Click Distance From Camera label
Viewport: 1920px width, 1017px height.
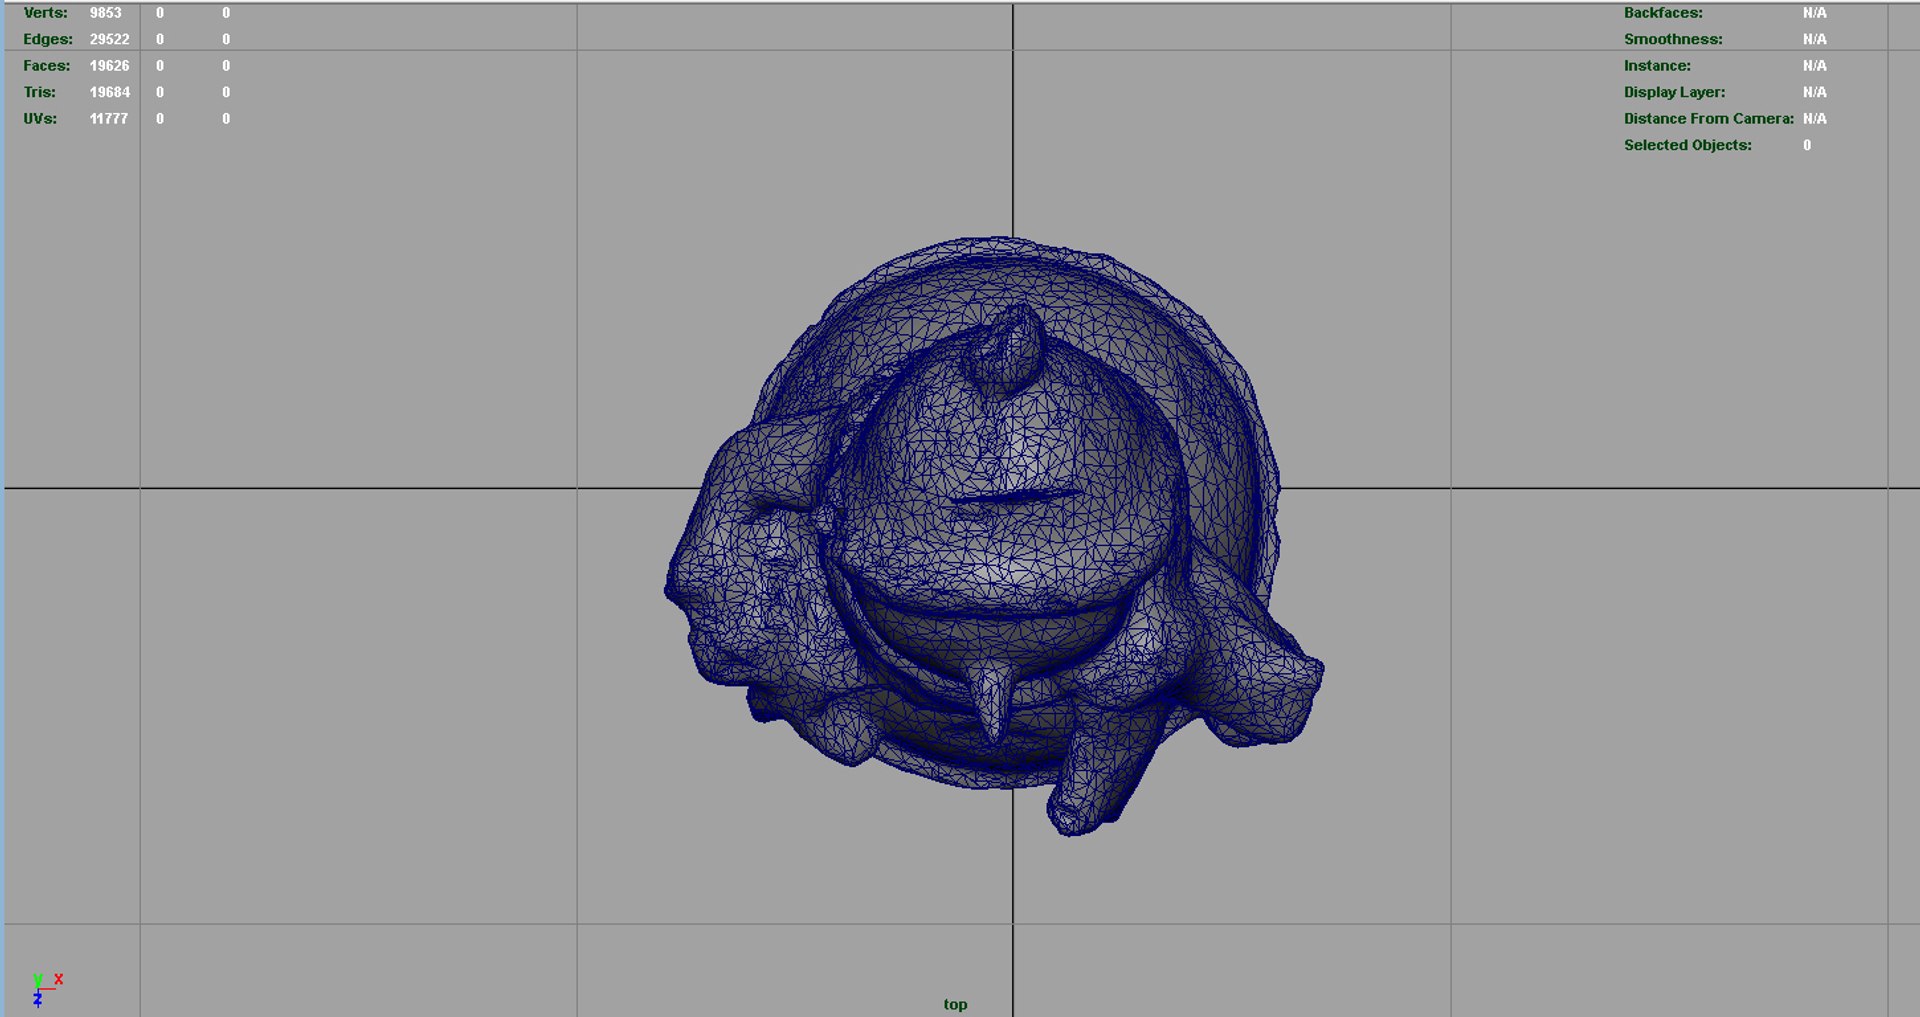(x=1708, y=118)
